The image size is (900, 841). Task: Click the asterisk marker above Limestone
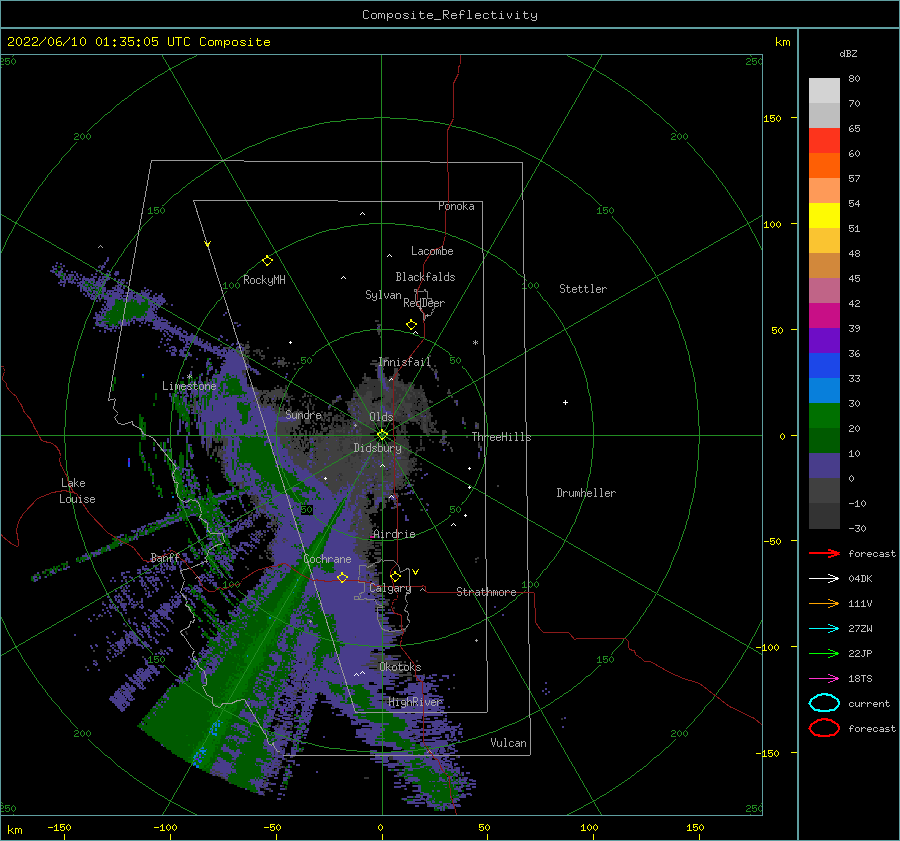[189, 377]
